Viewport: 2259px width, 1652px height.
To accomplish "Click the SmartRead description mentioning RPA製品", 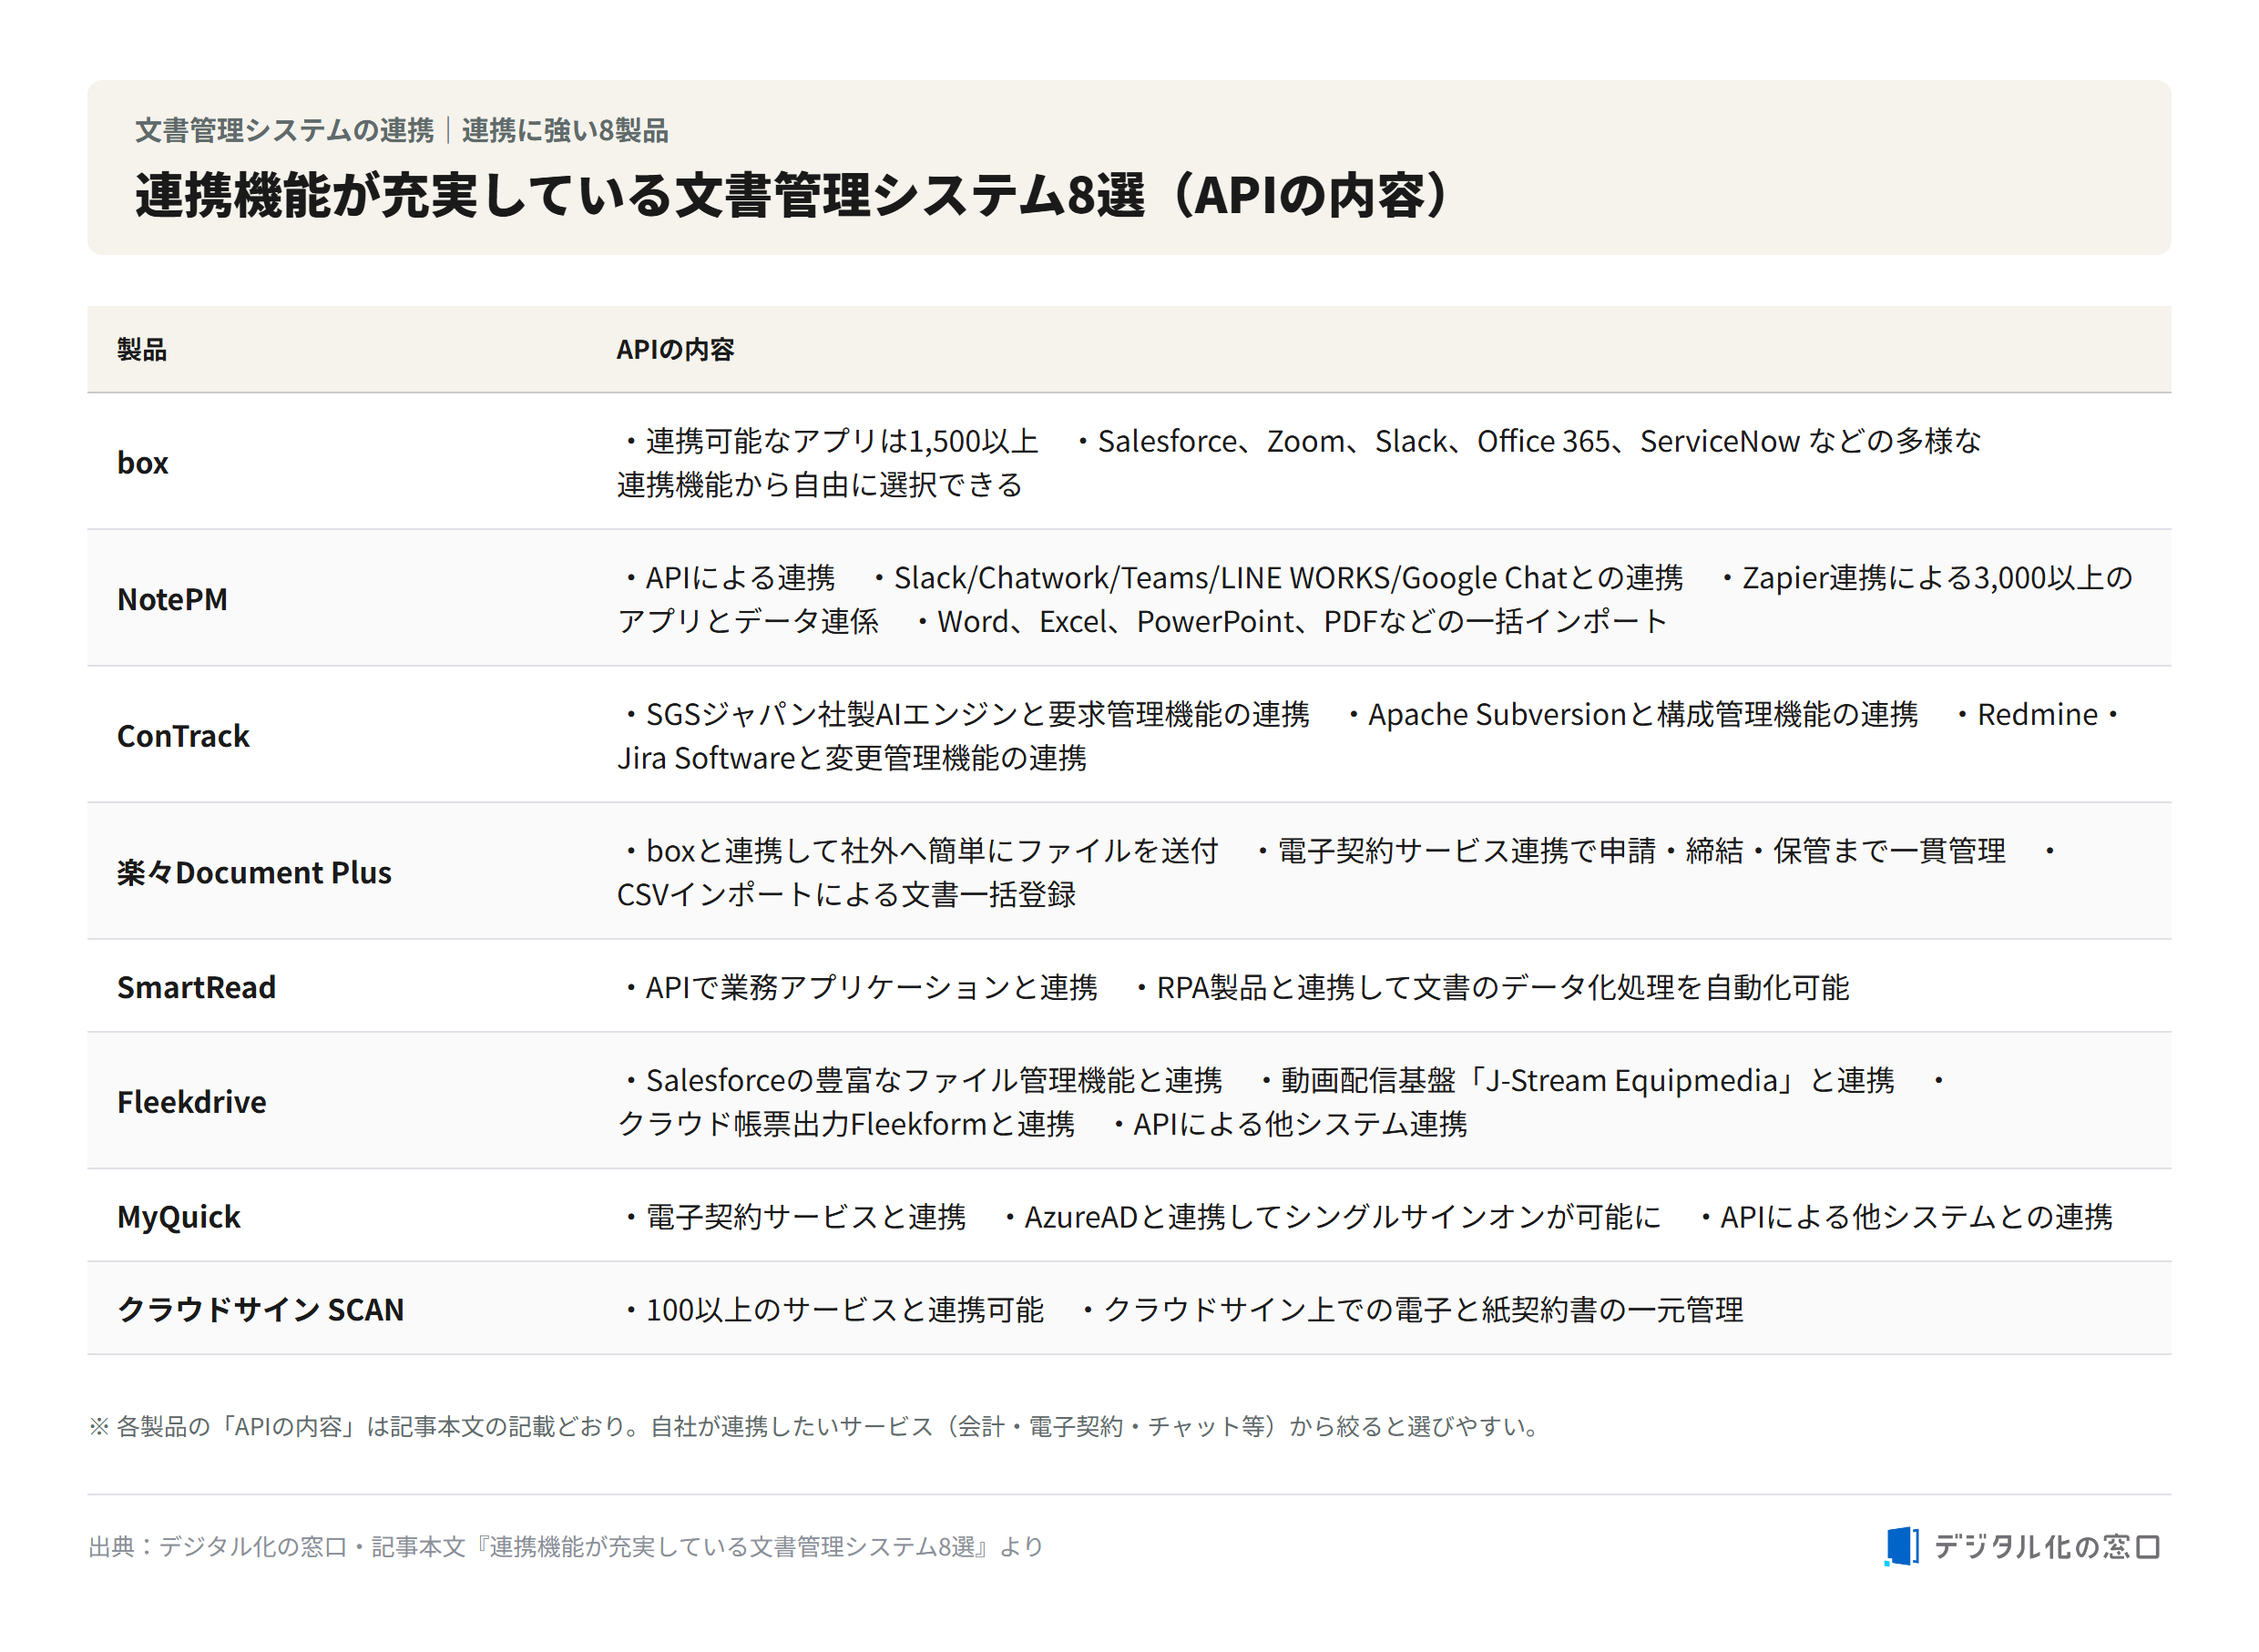I will [1233, 987].
